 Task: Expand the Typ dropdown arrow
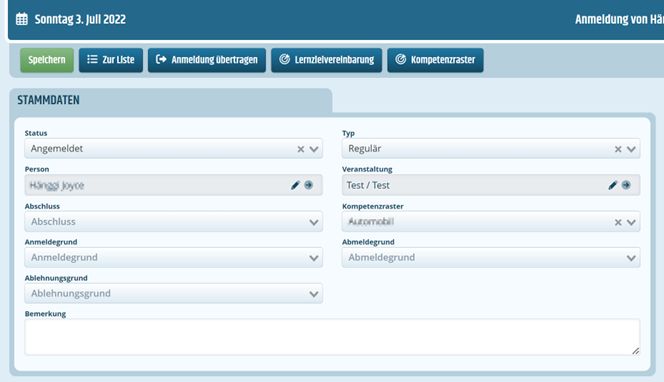click(631, 149)
